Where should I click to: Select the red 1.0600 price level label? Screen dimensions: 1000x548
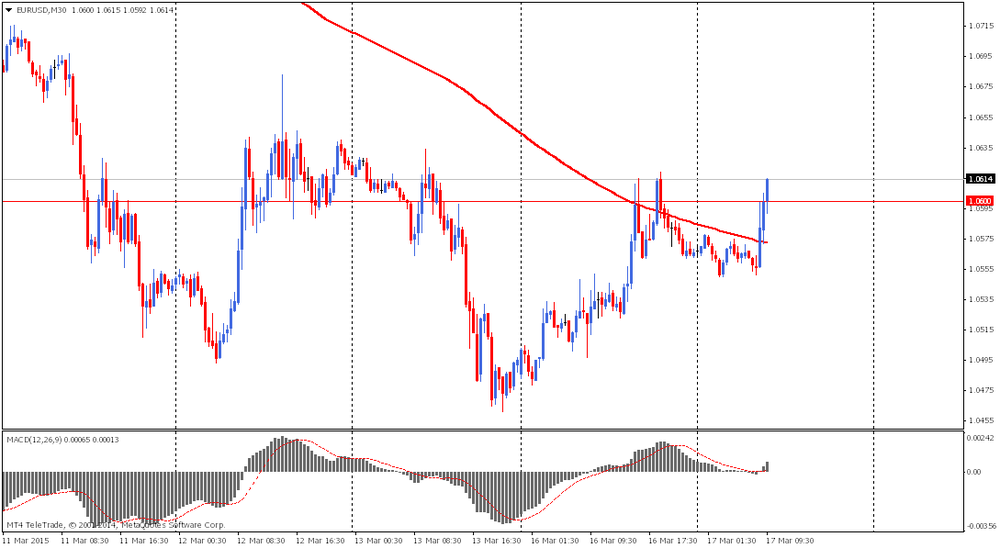point(980,201)
